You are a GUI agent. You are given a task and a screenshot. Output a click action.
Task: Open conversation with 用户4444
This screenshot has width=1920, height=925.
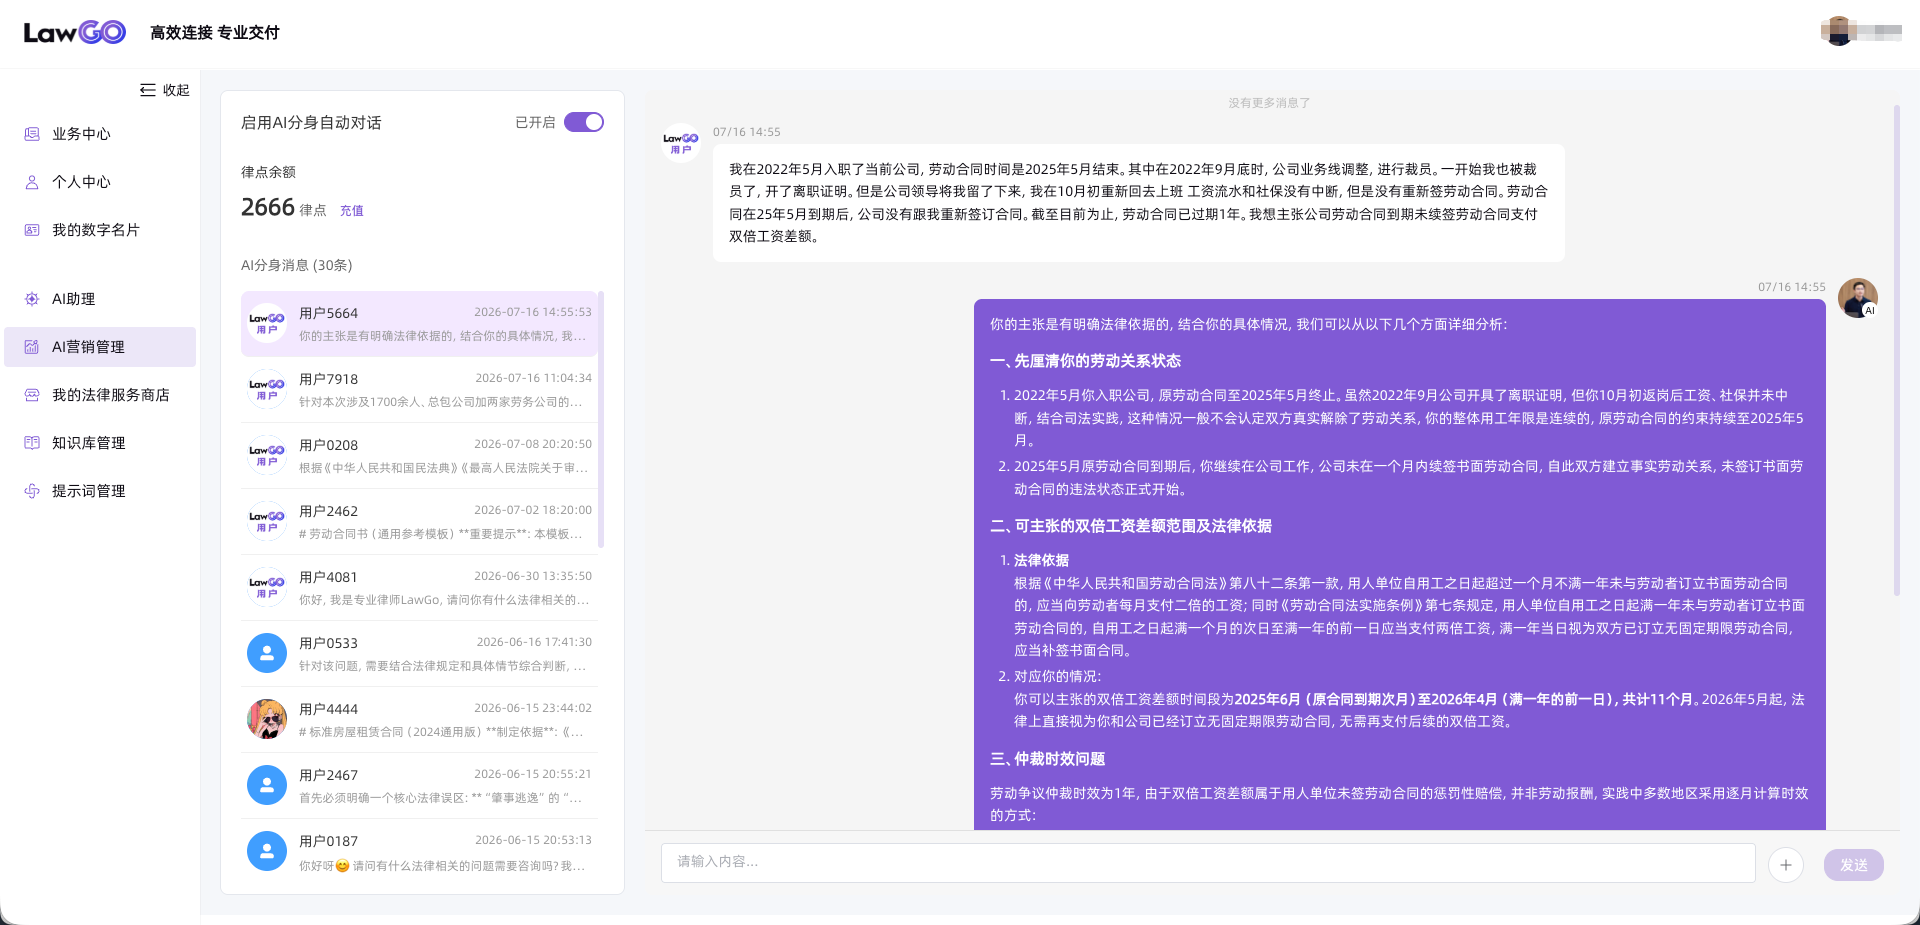(419, 720)
